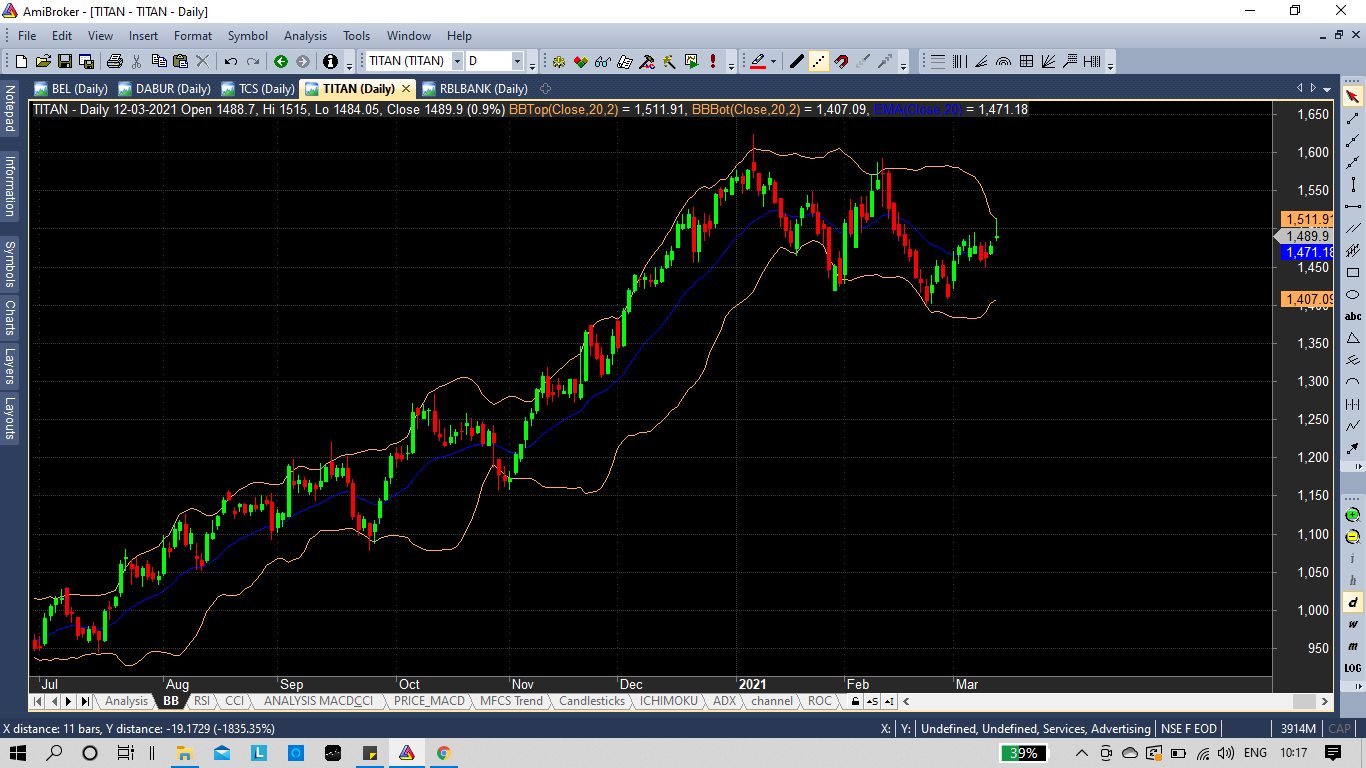Screen dimensions: 1366x768
Task: Click the New file icon in toolbar
Action: point(20,61)
